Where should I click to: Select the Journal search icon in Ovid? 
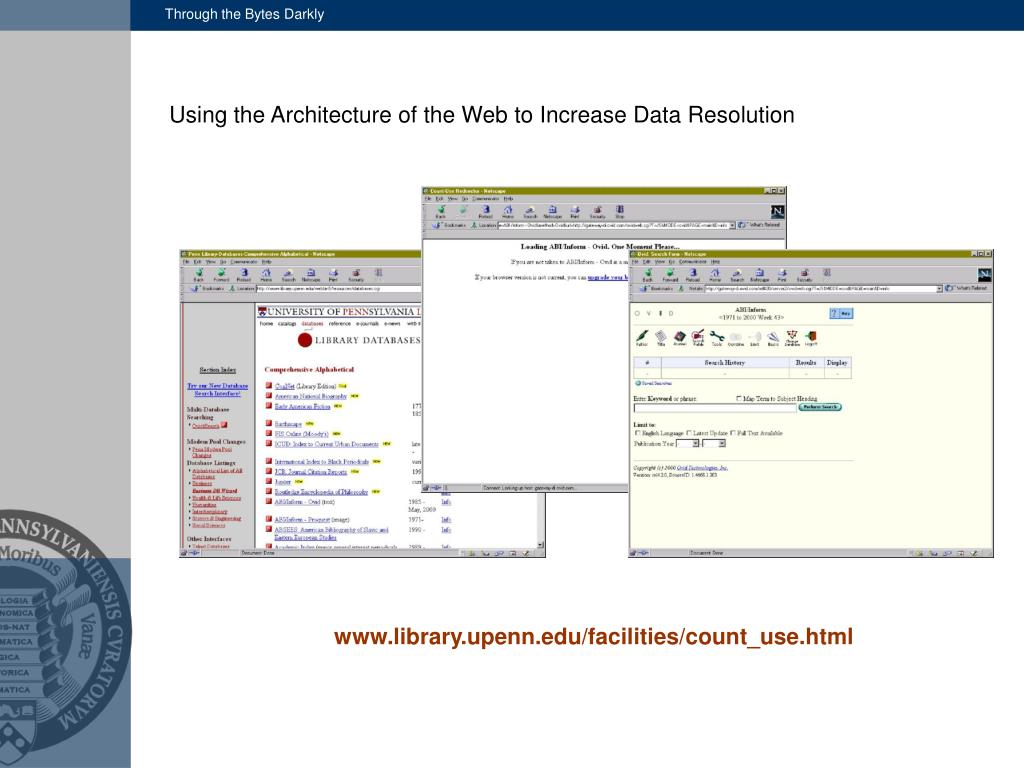(x=680, y=338)
